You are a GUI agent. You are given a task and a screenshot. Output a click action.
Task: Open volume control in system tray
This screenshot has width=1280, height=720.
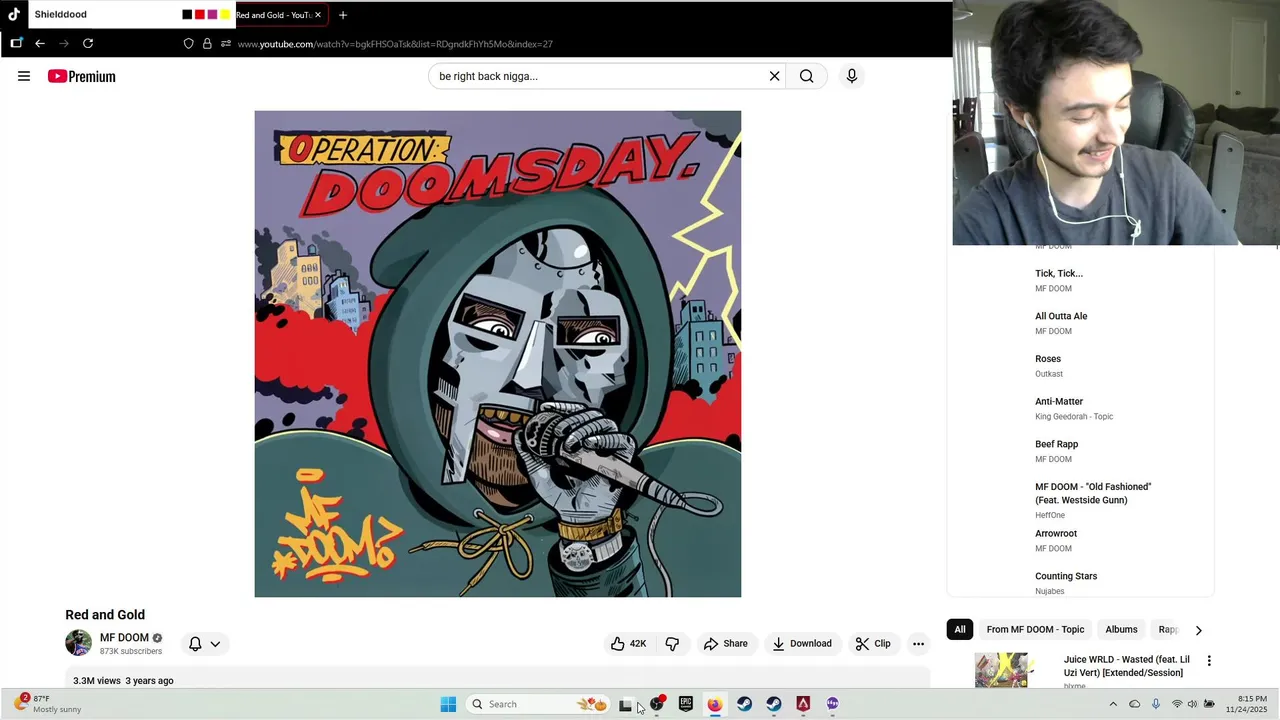click(x=1192, y=704)
